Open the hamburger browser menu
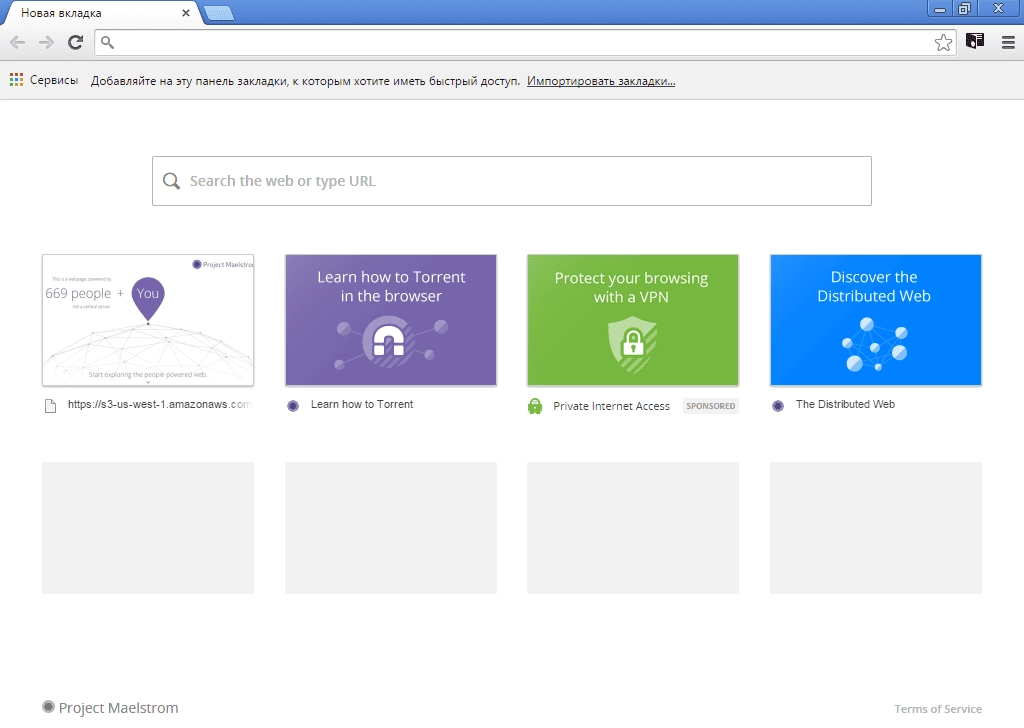This screenshot has width=1024, height=728. pyautogui.click(x=1008, y=43)
